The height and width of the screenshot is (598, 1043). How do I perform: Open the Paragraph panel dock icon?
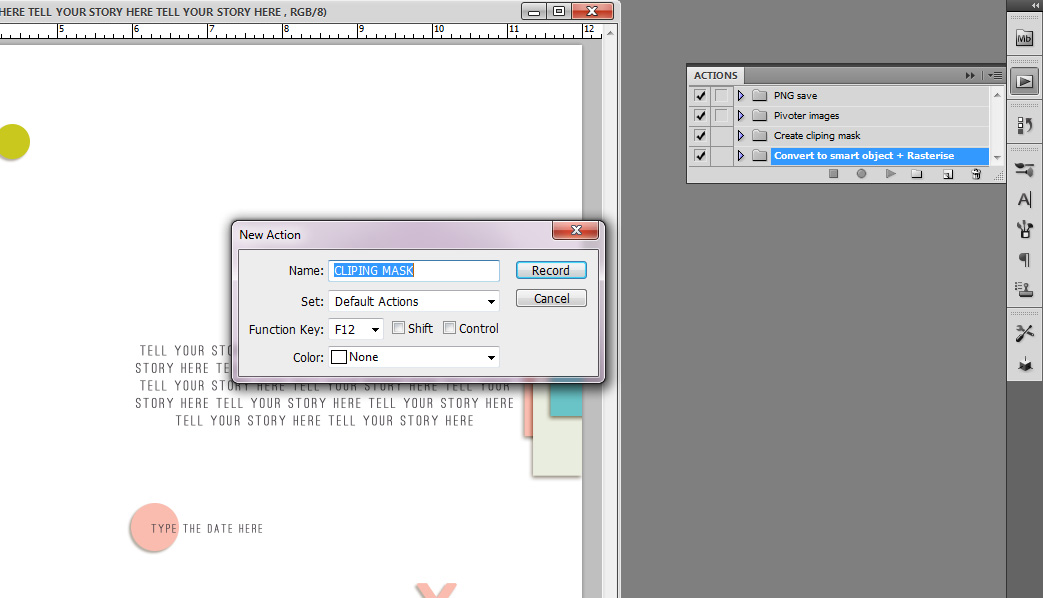(1024, 259)
